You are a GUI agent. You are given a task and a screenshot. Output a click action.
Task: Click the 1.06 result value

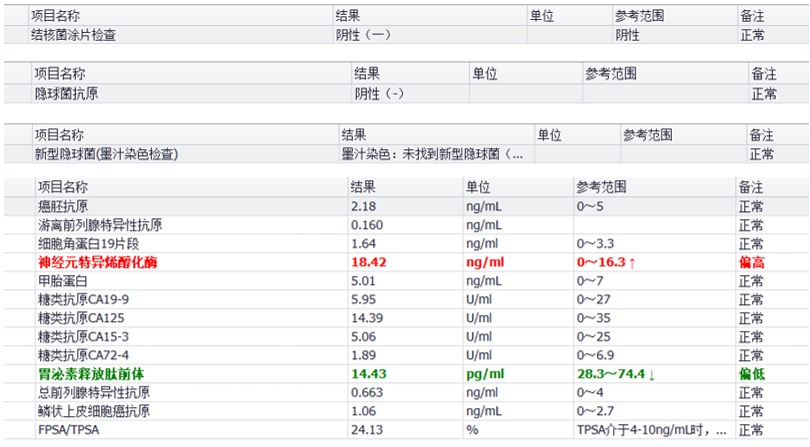(364, 411)
